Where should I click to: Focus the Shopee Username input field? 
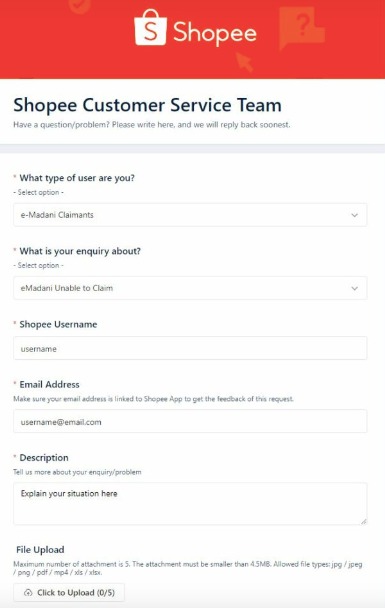coord(190,348)
